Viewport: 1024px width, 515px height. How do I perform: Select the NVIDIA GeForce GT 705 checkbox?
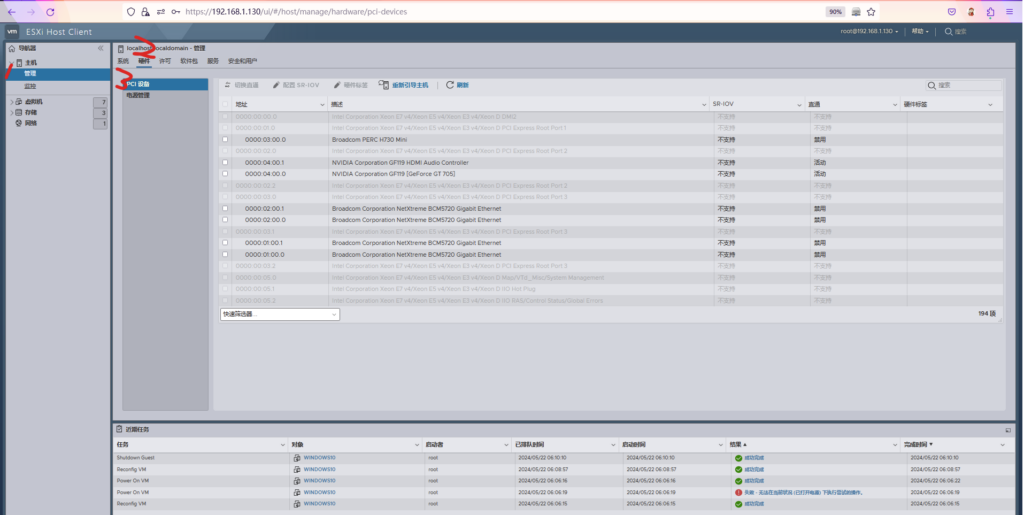point(225,174)
